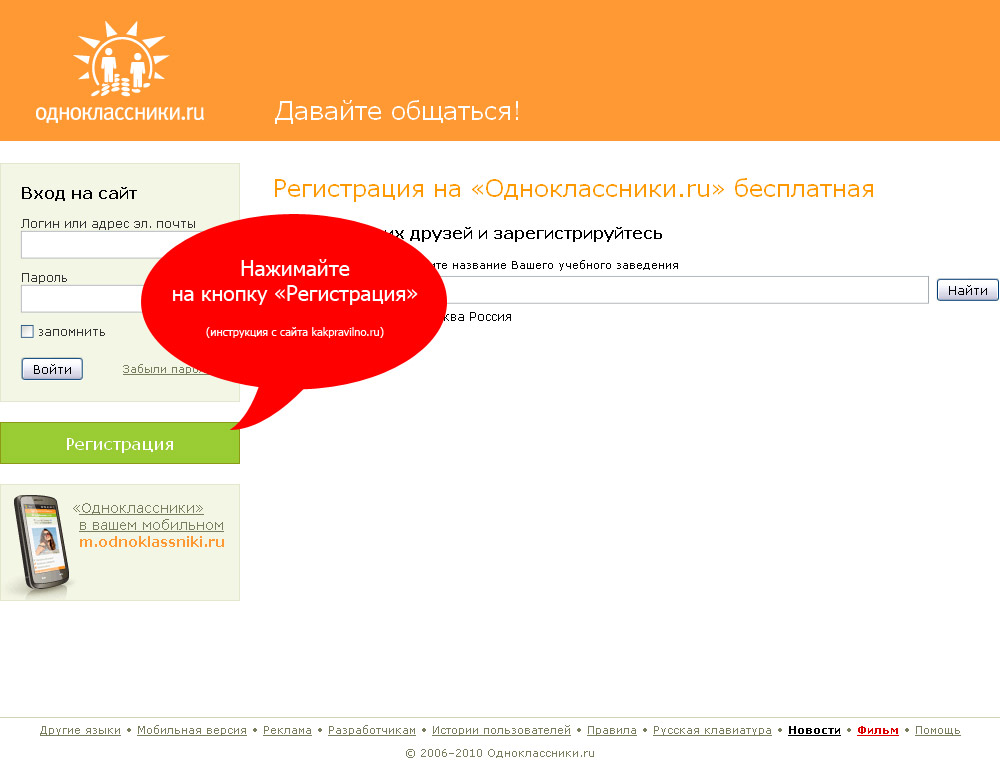Open Русская клавиатура footer link
This screenshot has width=1000, height=777.
(712, 730)
